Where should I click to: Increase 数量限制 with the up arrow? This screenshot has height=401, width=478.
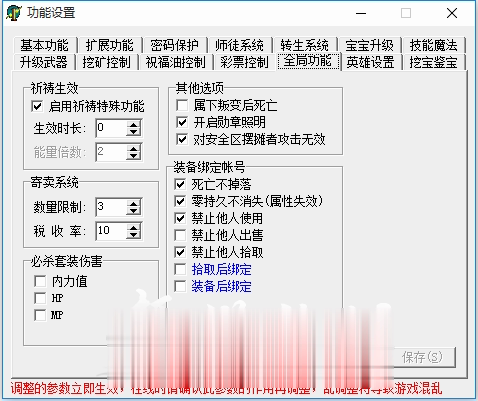point(134,204)
